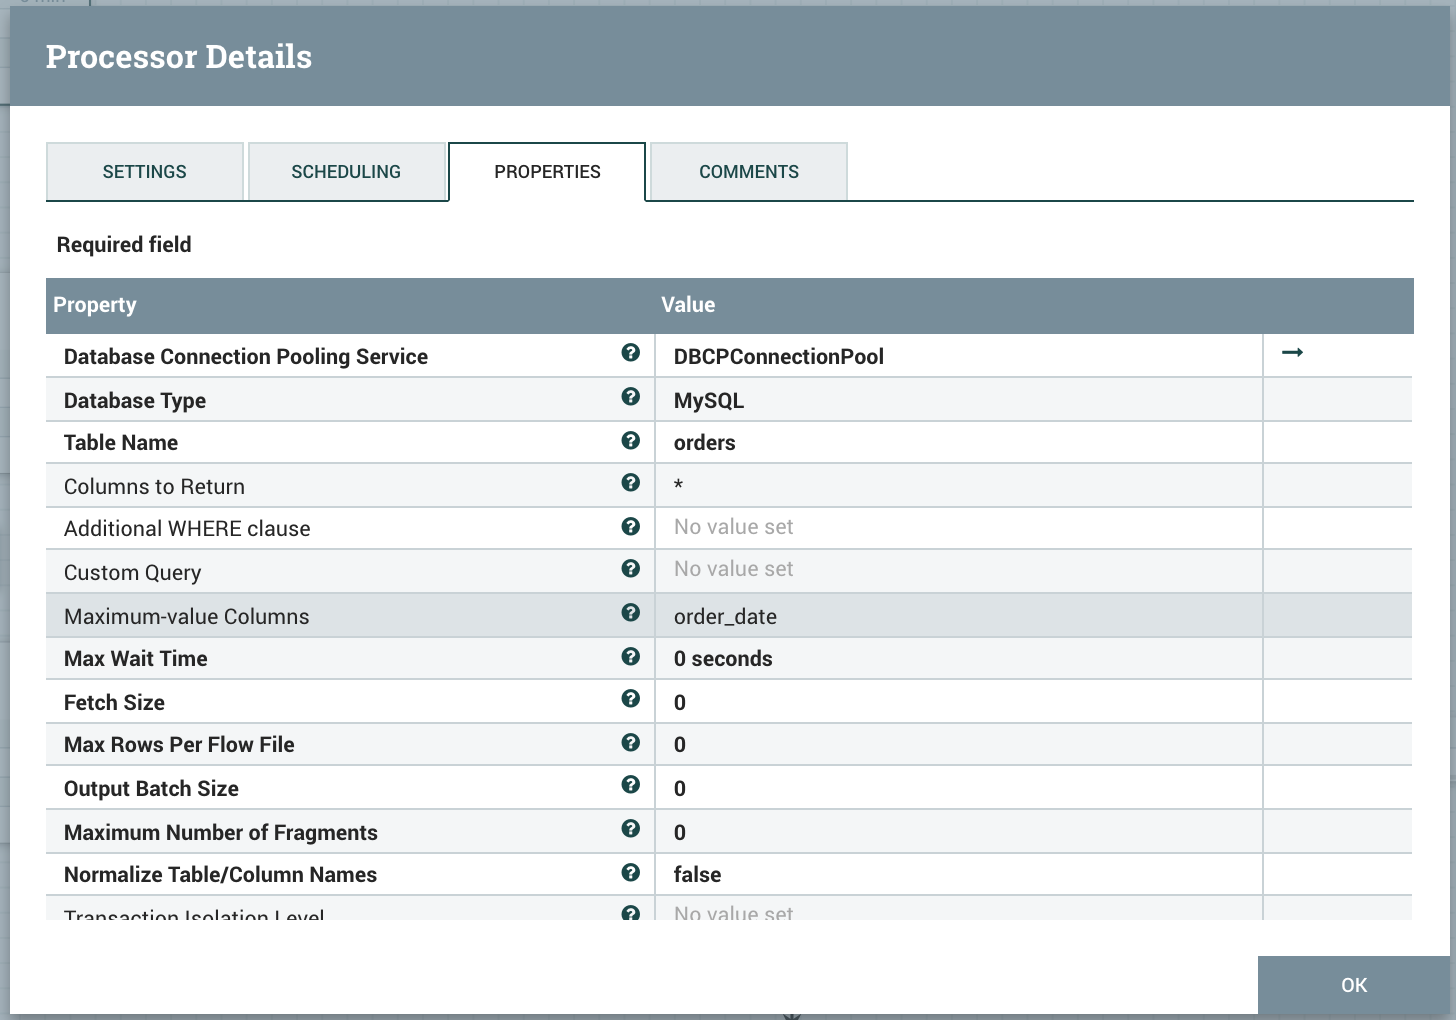Open the Scheduling tab
Image resolution: width=1456 pixels, height=1020 pixels.
coord(346,172)
